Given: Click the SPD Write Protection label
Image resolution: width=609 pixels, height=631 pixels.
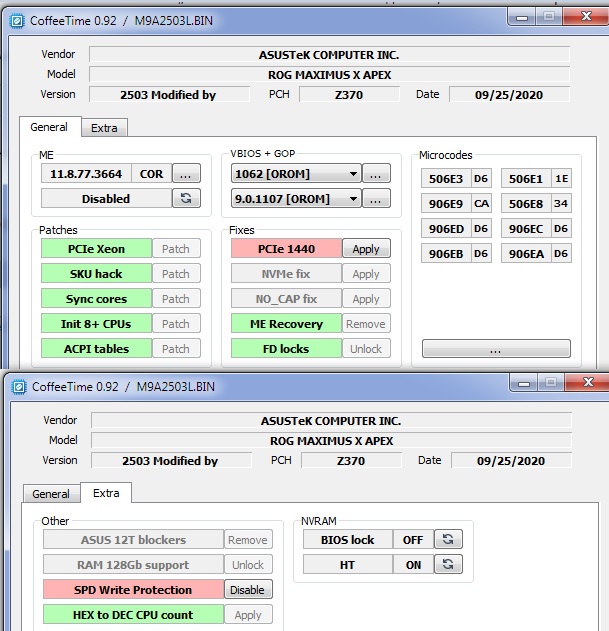Looking at the screenshot, I should pyautogui.click(x=133, y=590).
